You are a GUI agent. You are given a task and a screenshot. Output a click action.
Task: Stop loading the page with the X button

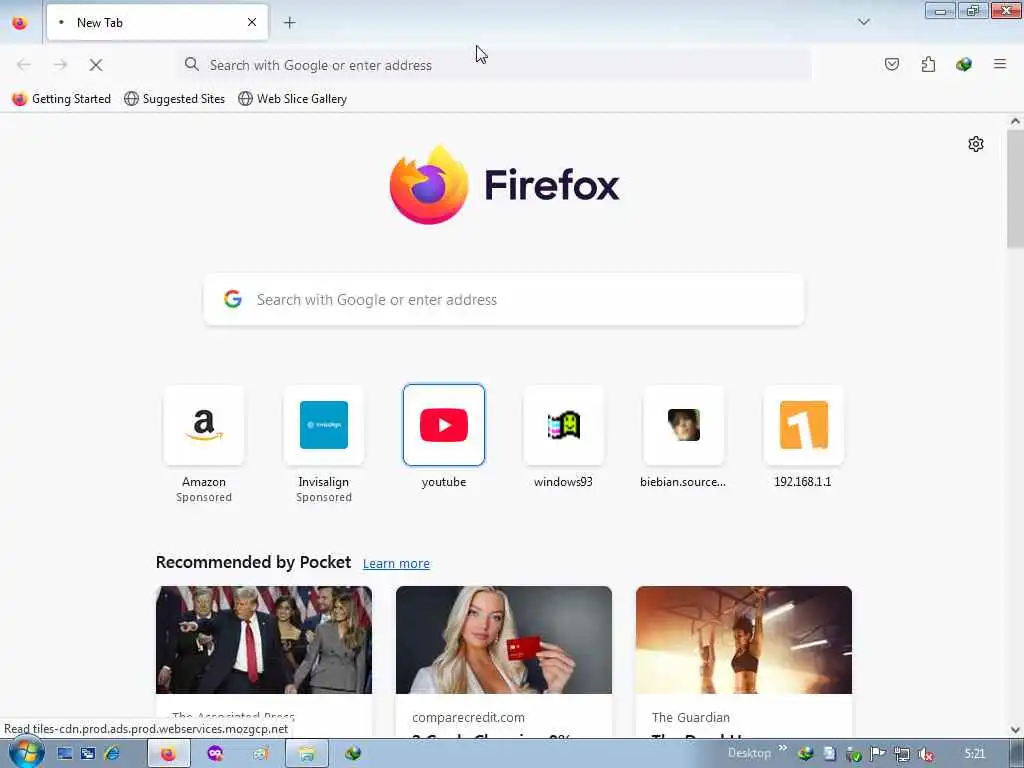point(96,65)
